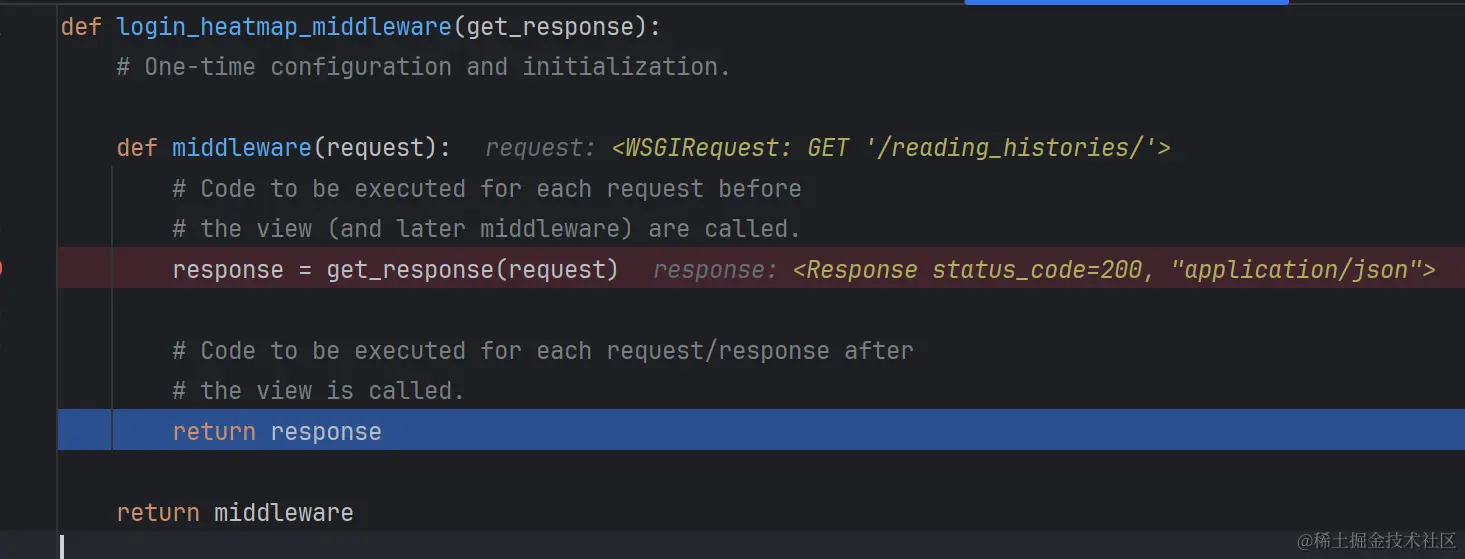
Task: Click the 'request/response after' comment line
Action: click(x=543, y=351)
